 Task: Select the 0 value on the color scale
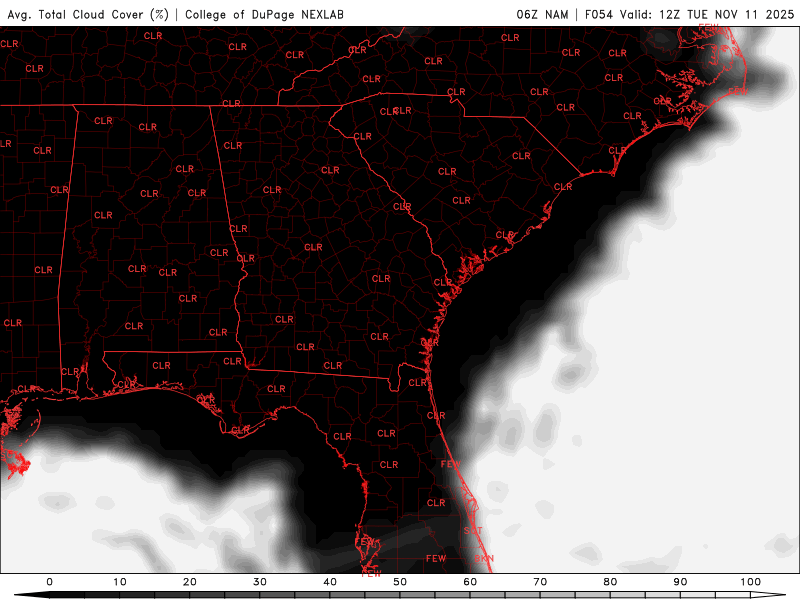(49, 582)
